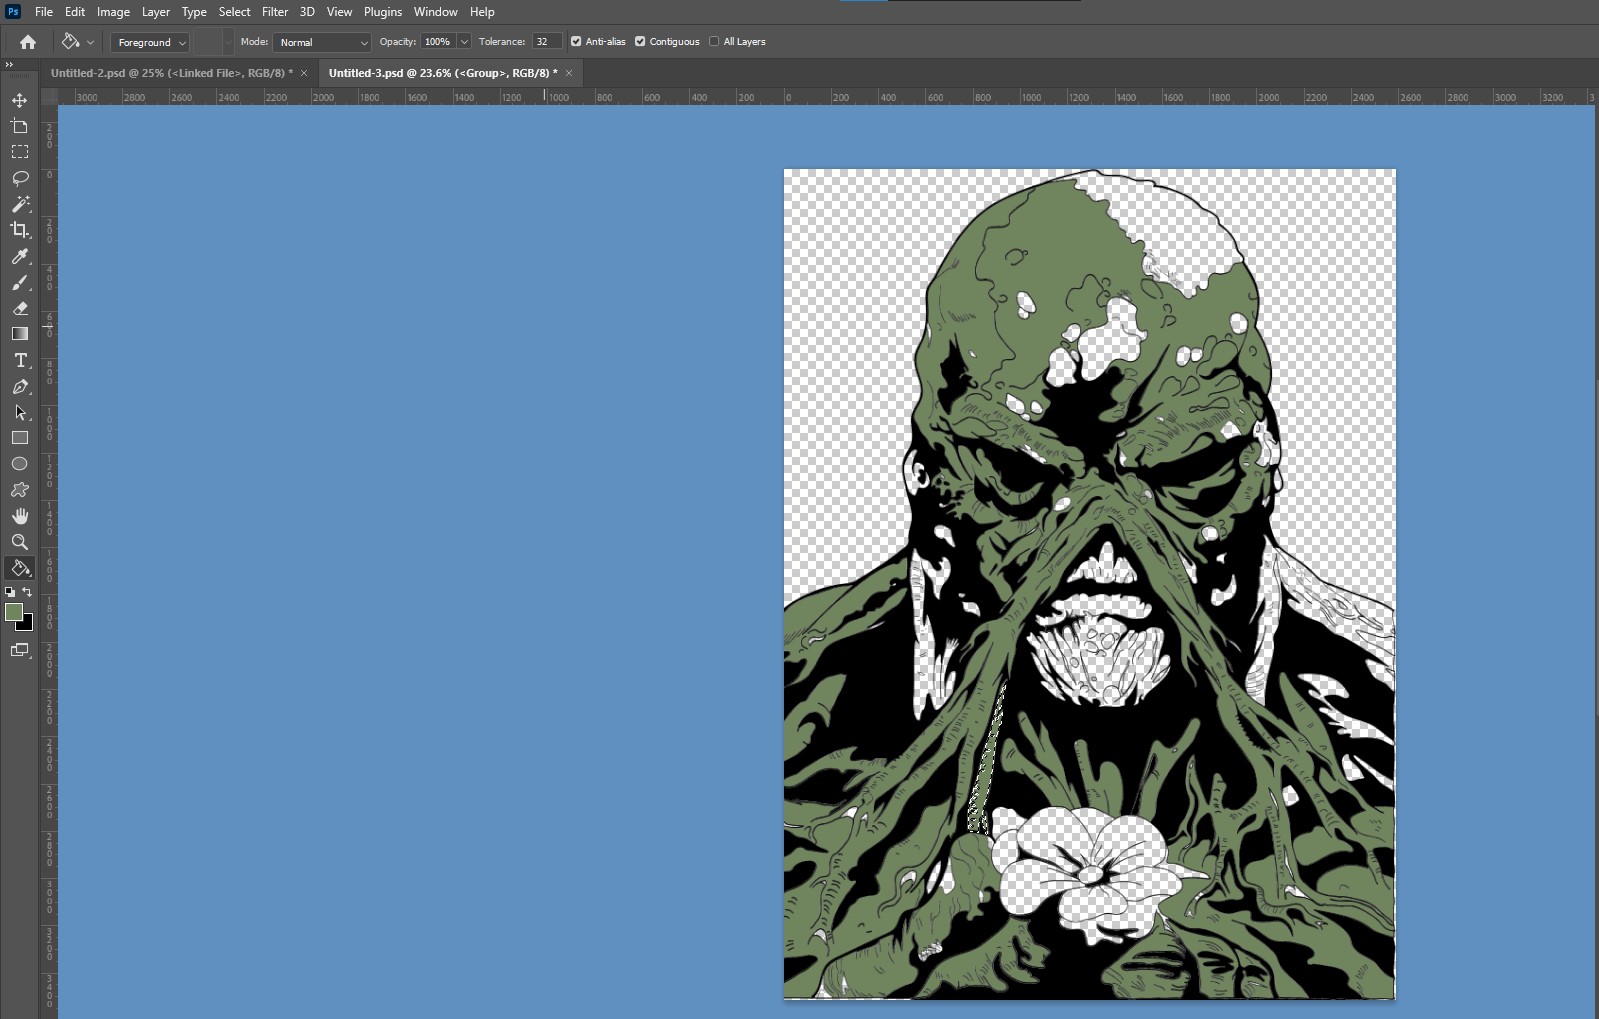The image size is (1599, 1019).
Task: Click the Opacity label in options bar
Action: (x=398, y=42)
